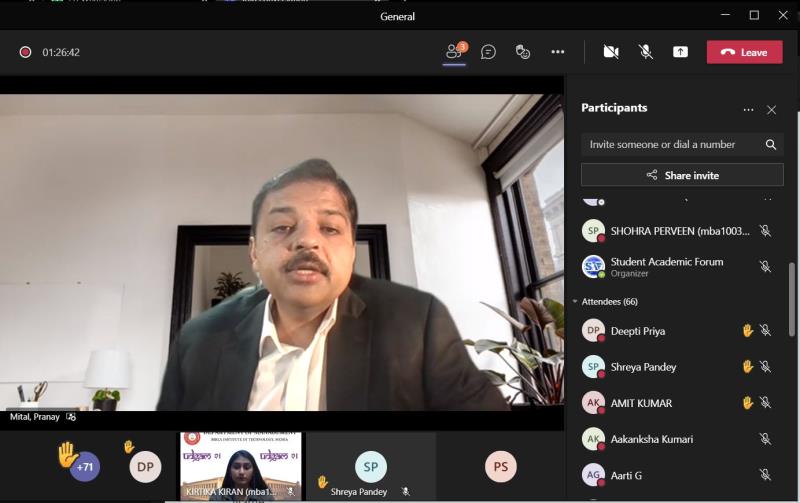Leave the meeting
800x503 pixels.
744,52
